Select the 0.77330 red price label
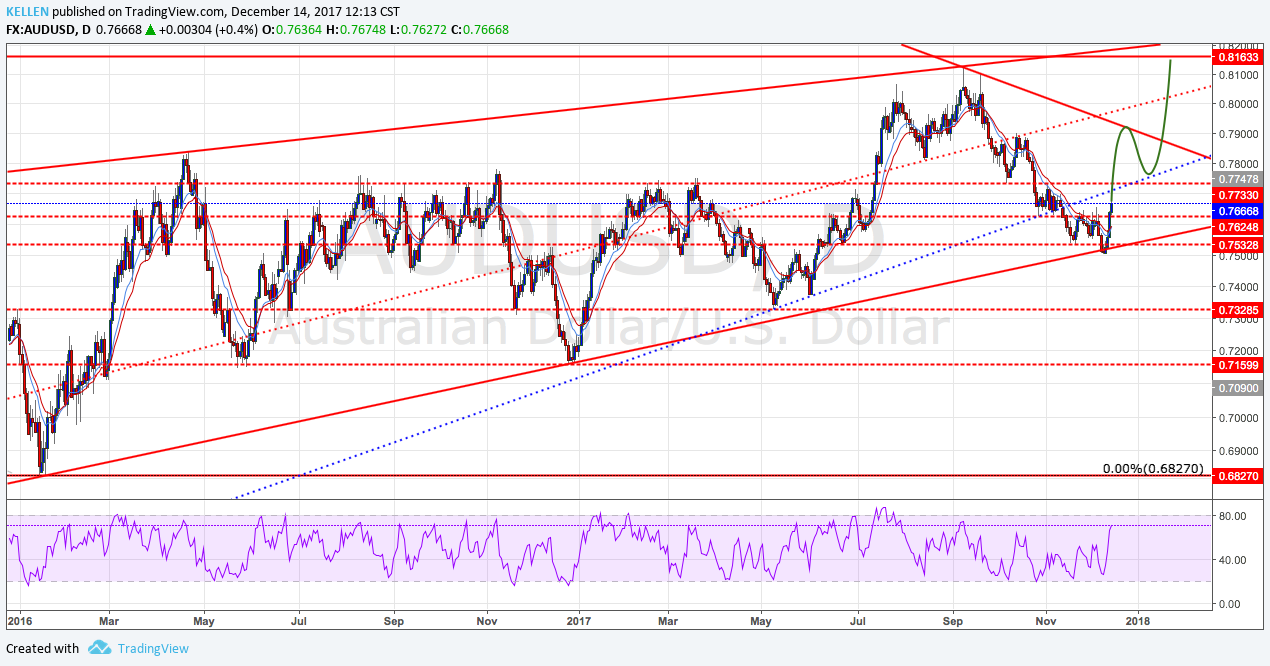This screenshot has width=1270, height=666. pos(1239,194)
